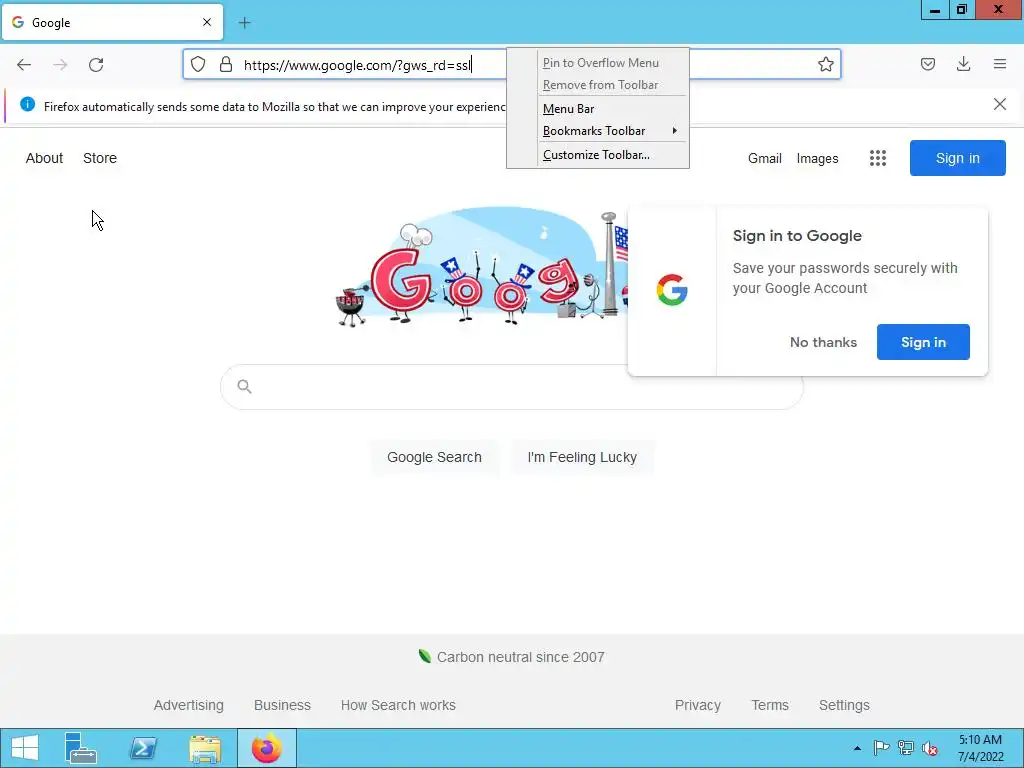1024x768 pixels.
Task: Open the Downloads panel
Action: click(963, 64)
